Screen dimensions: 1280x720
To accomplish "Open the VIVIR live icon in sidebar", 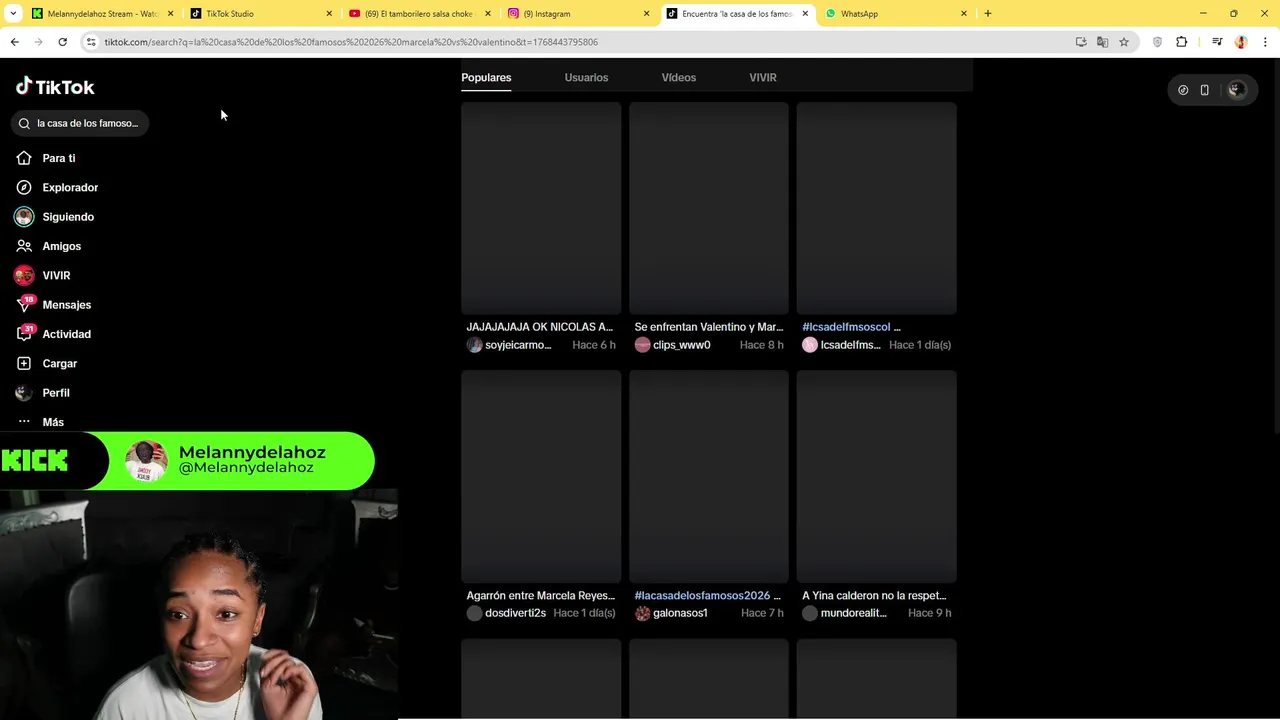I will 24,275.
